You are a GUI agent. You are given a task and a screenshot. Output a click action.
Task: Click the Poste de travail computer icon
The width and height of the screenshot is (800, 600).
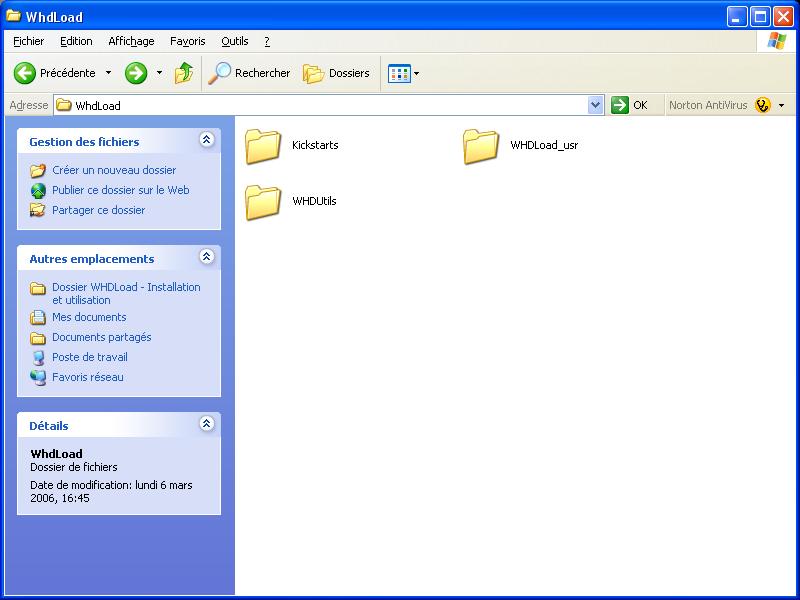coord(38,358)
